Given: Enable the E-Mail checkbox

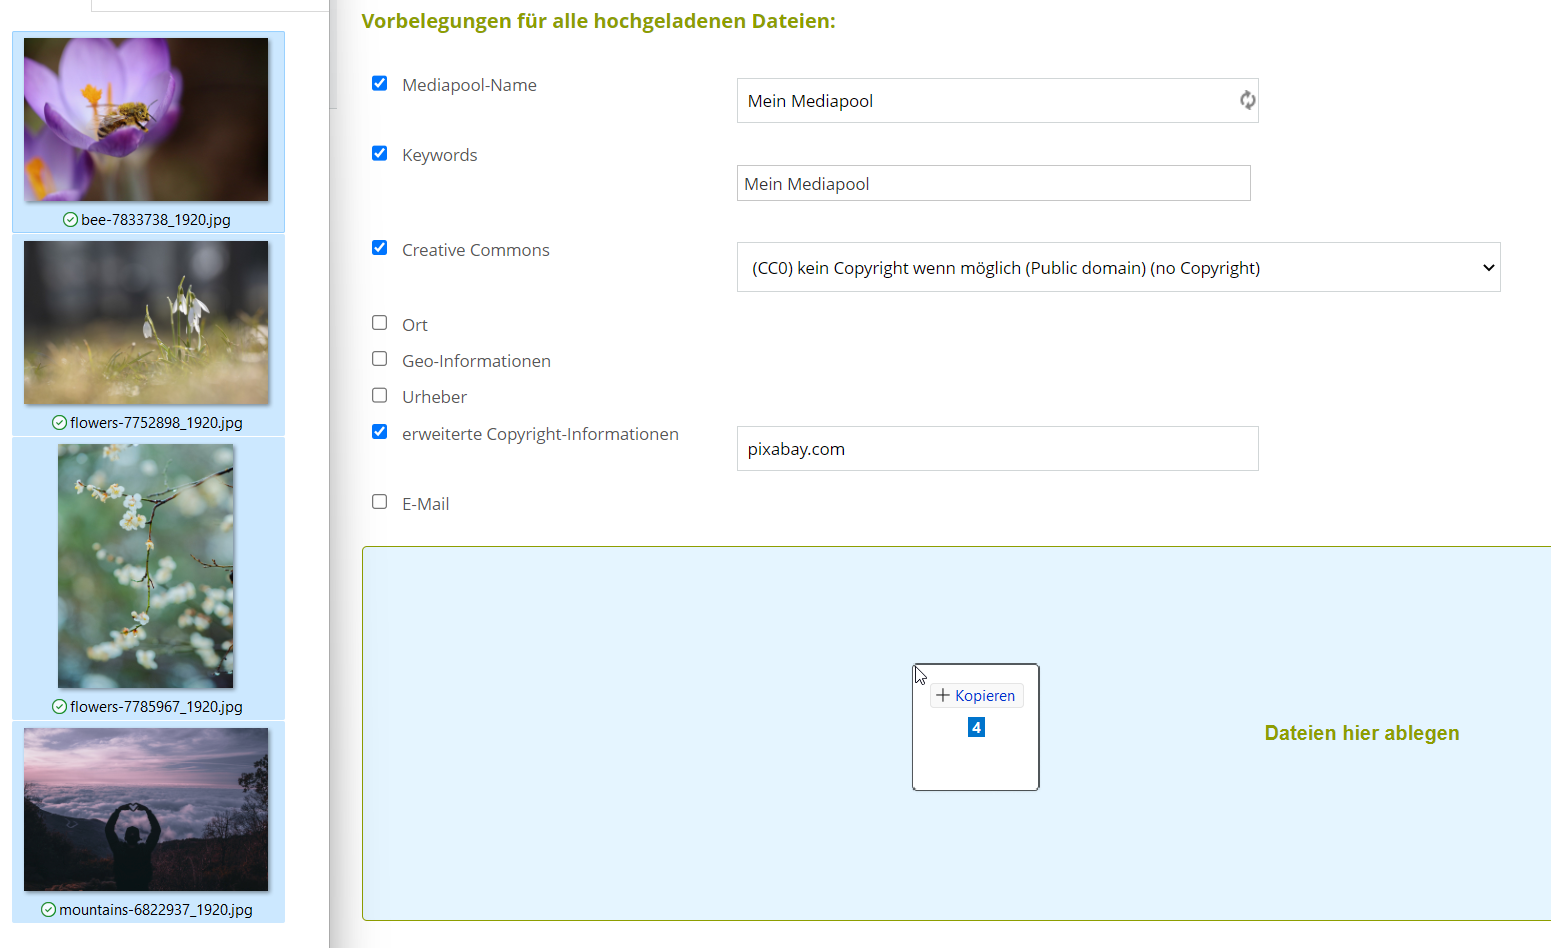Looking at the screenshot, I should 379,502.
